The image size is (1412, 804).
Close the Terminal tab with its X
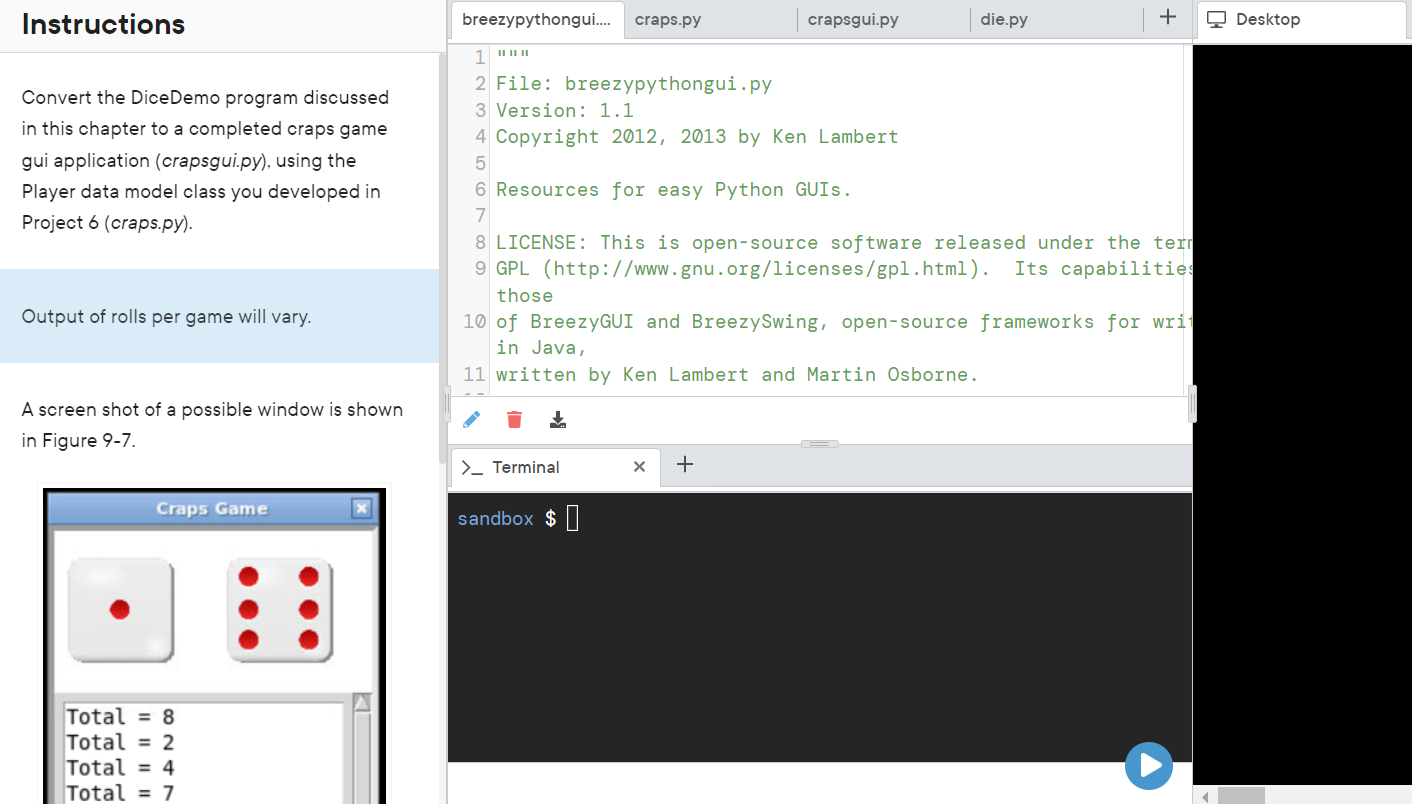[x=639, y=466]
